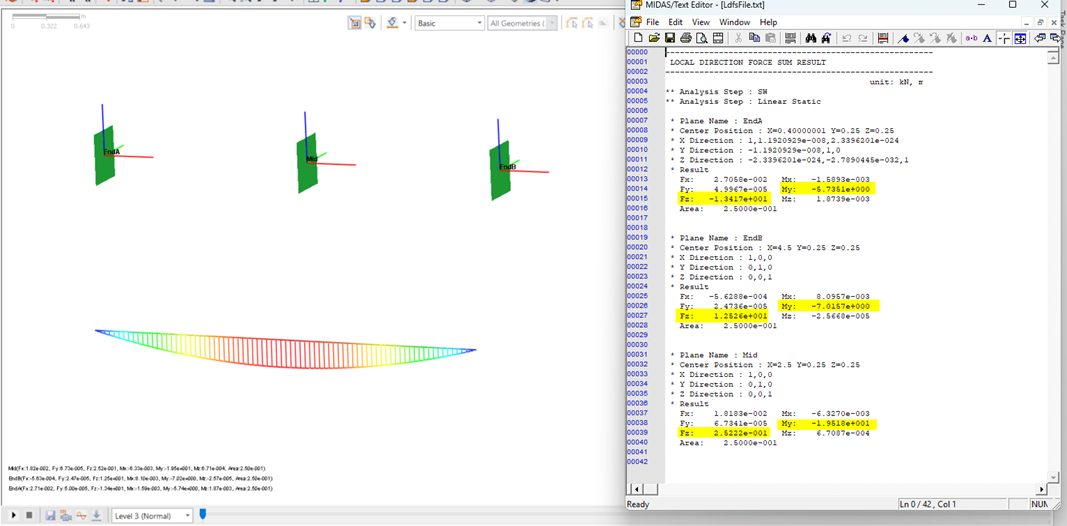Viewport: 1067px width, 526px height.
Task: Click the Text Editor horizontal scrollbar right arrow
Action: point(1041,489)
